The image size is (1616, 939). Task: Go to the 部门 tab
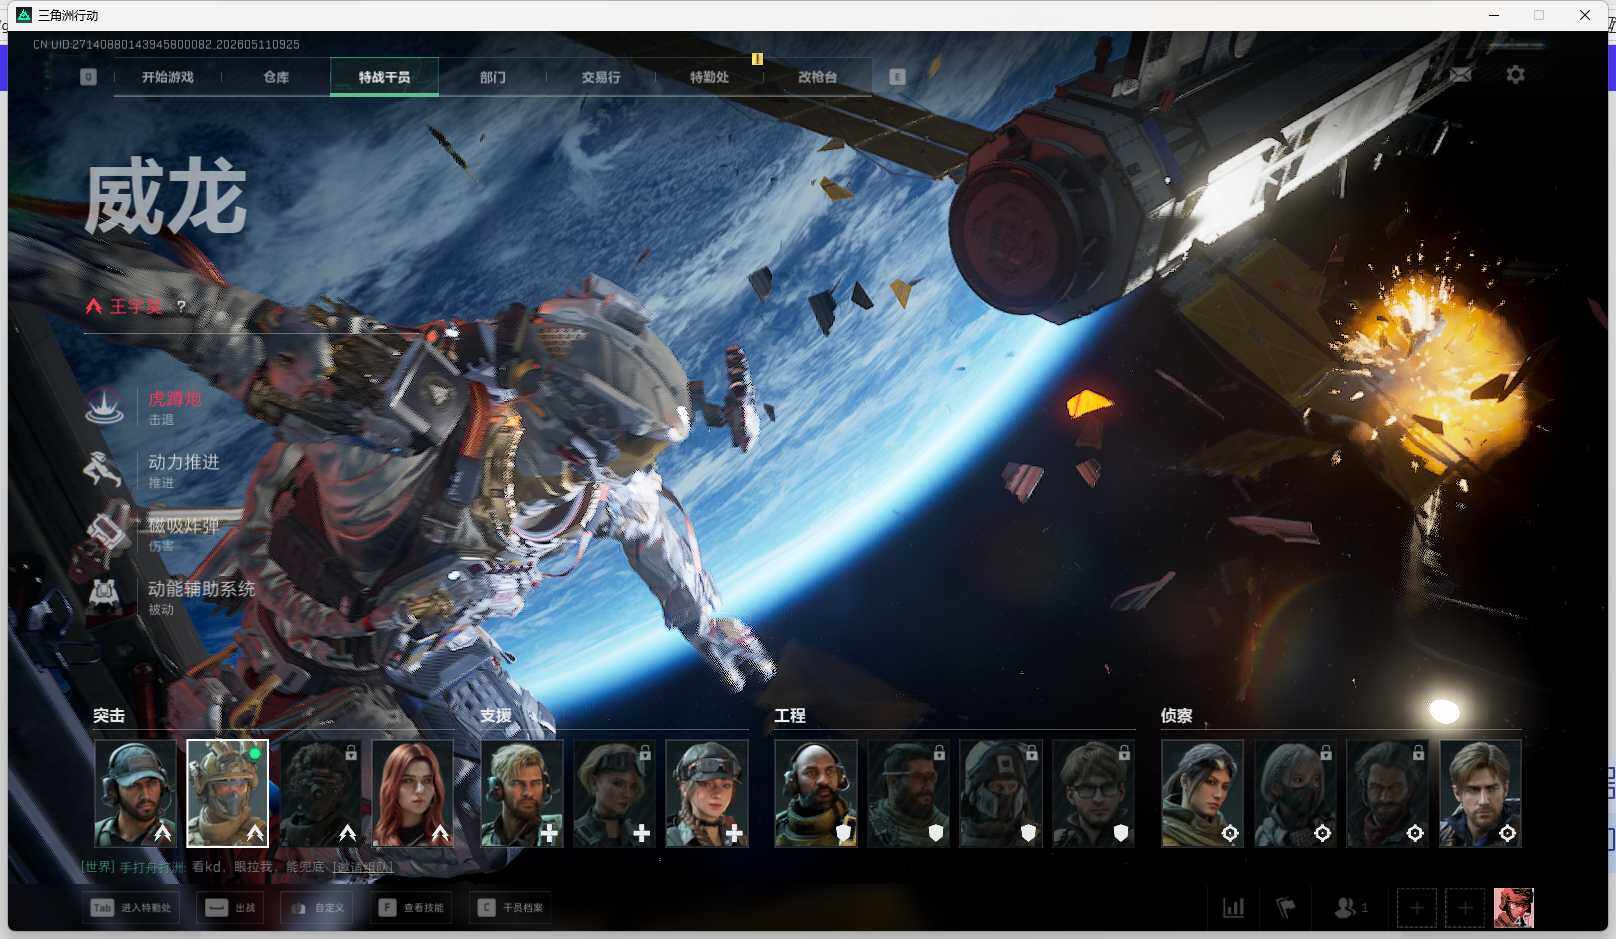click(492, 77)
